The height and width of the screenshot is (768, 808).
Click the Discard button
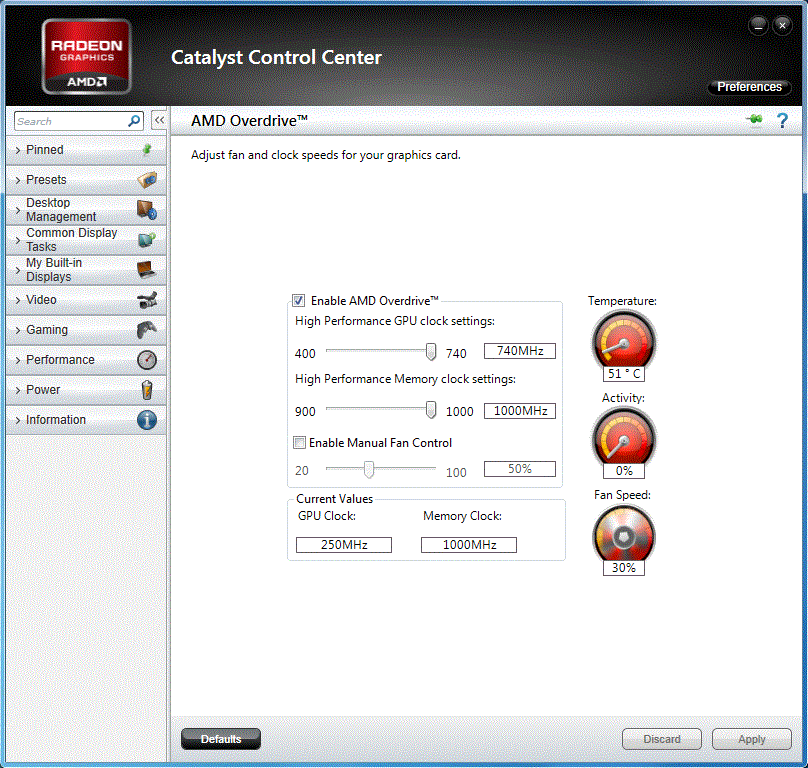662,739
